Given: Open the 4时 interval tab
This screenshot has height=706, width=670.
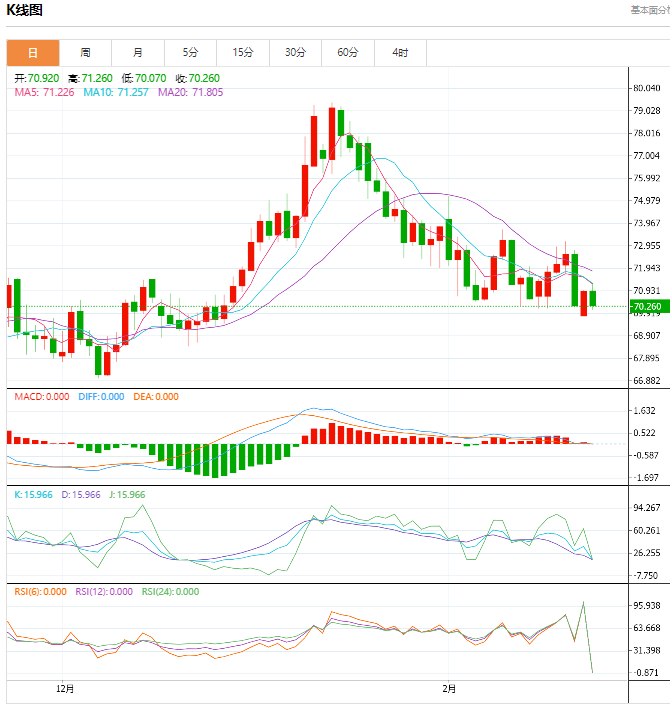Looking at the screenshot, I should [400, 53].
